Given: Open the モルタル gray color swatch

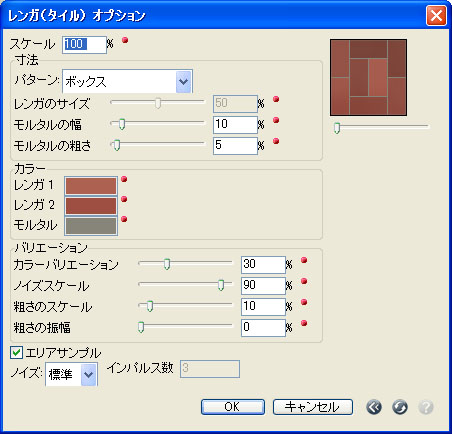Looking at the screenshot, I should point(91,226).
